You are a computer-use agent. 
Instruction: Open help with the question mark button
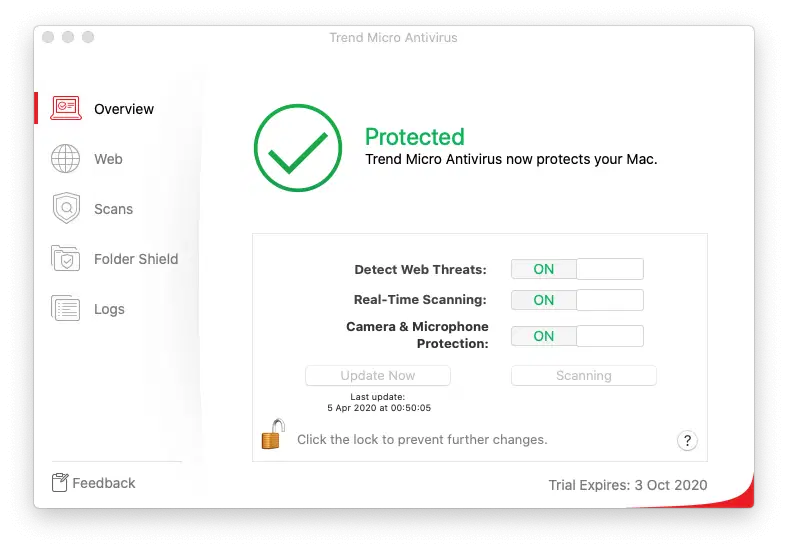click(x=687, y=440)
